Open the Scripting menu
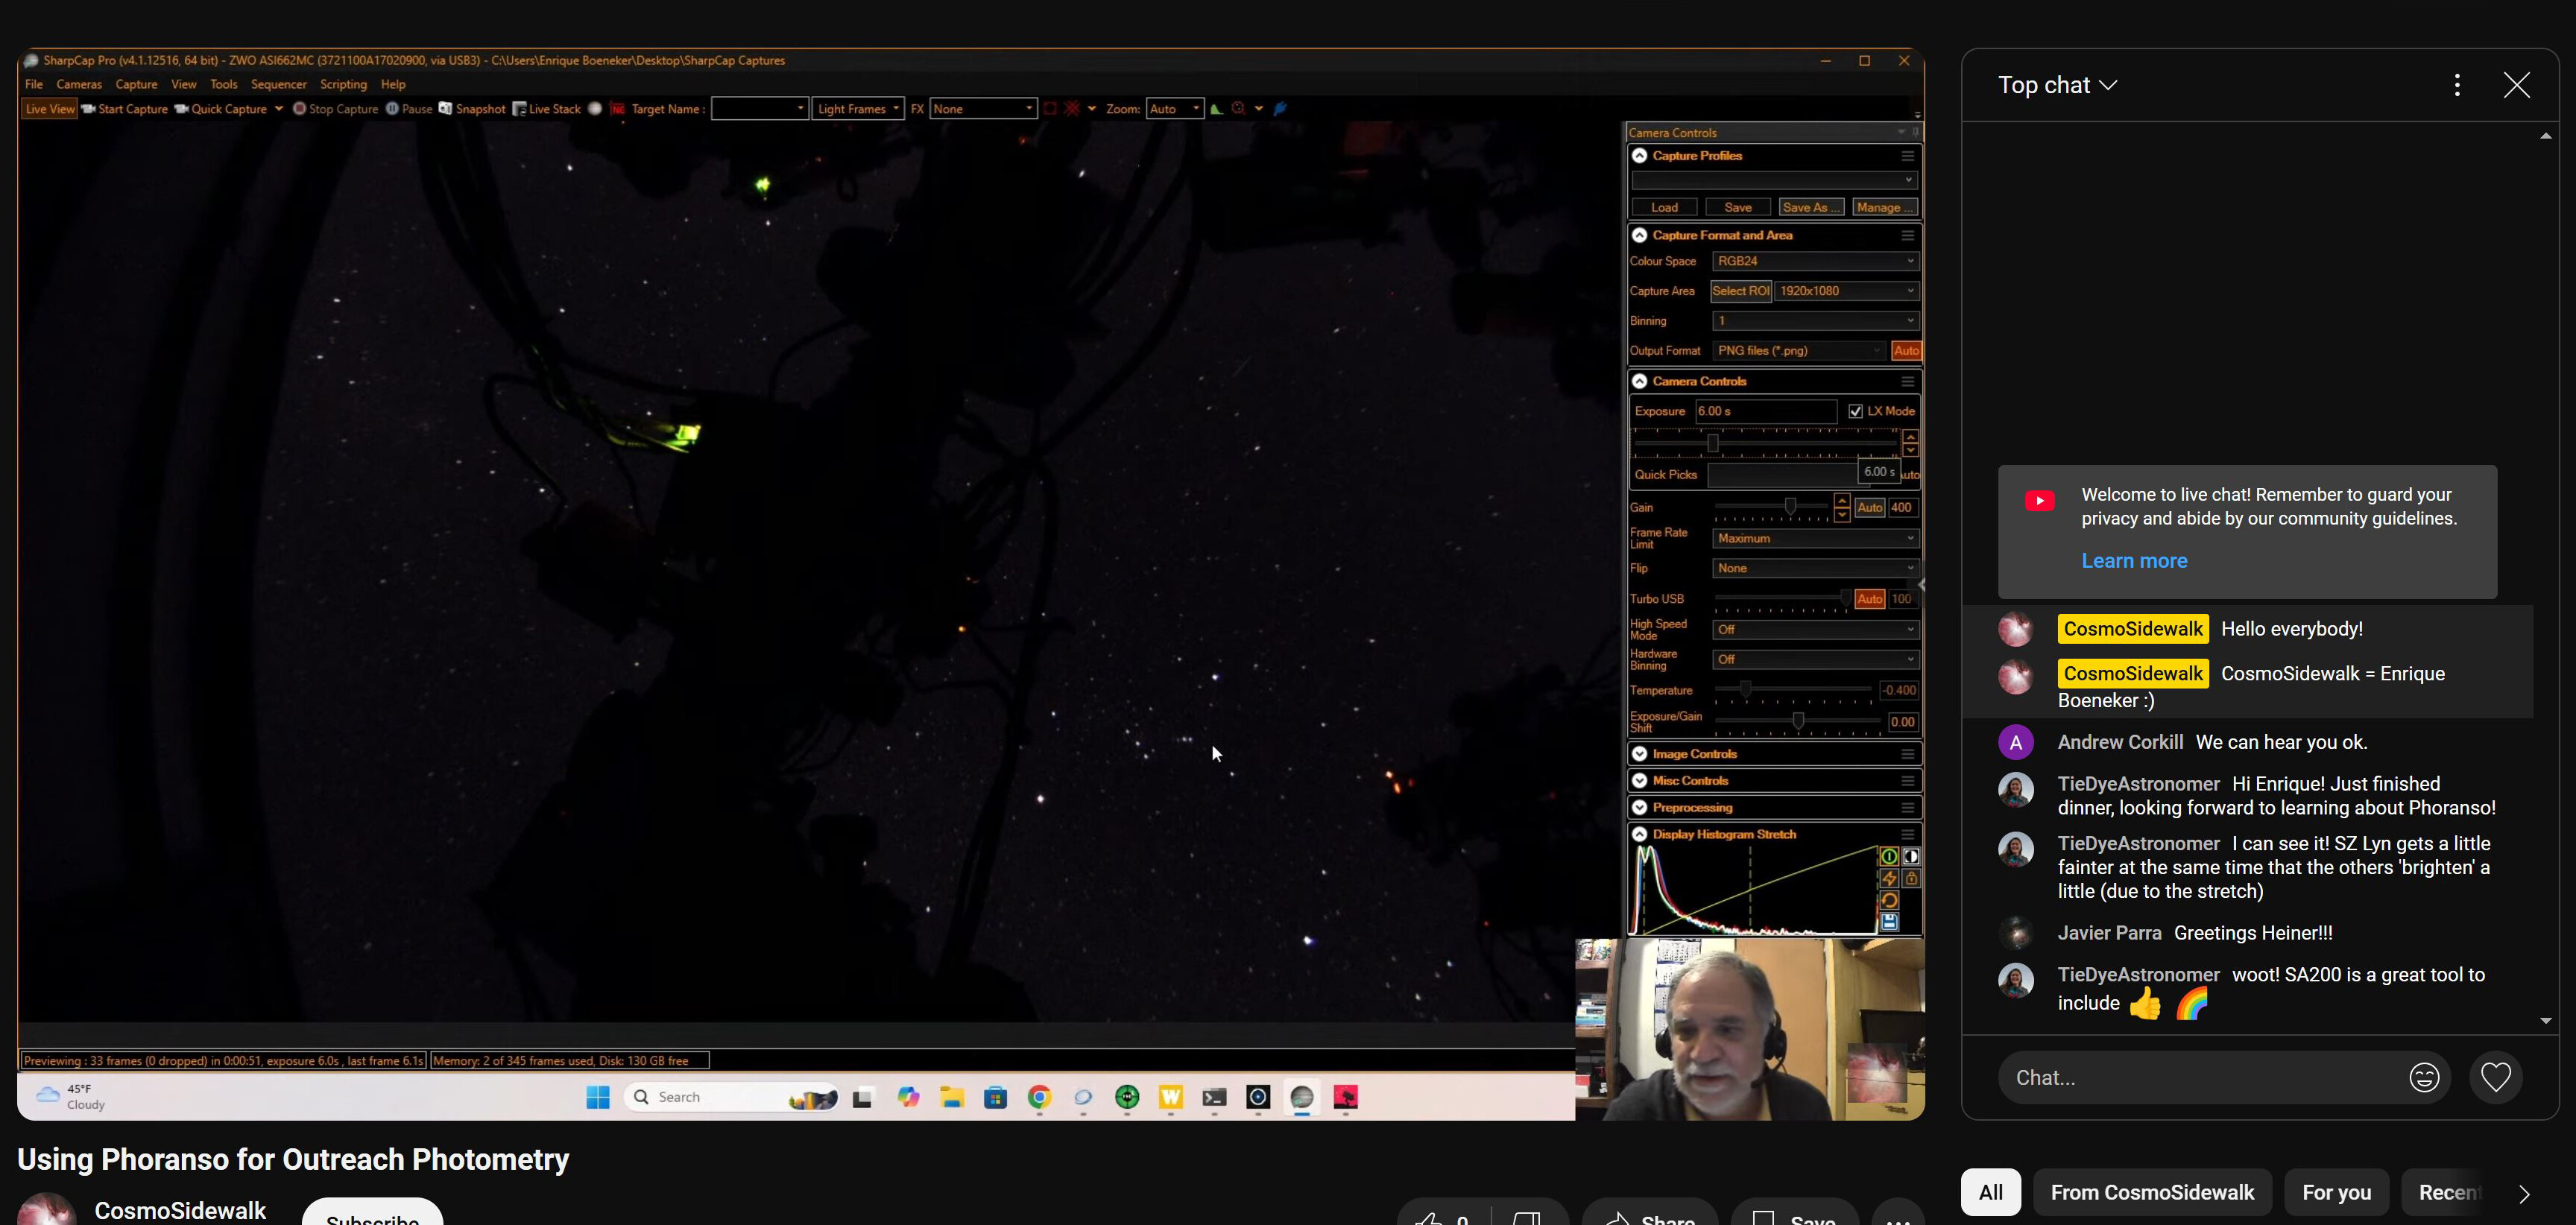 coord(343,84)
